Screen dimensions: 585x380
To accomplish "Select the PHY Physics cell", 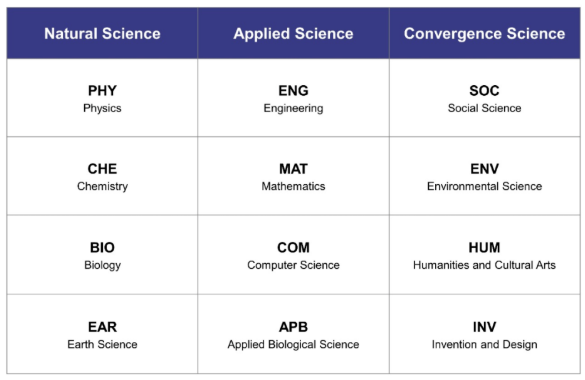I will tap(102, 98).
